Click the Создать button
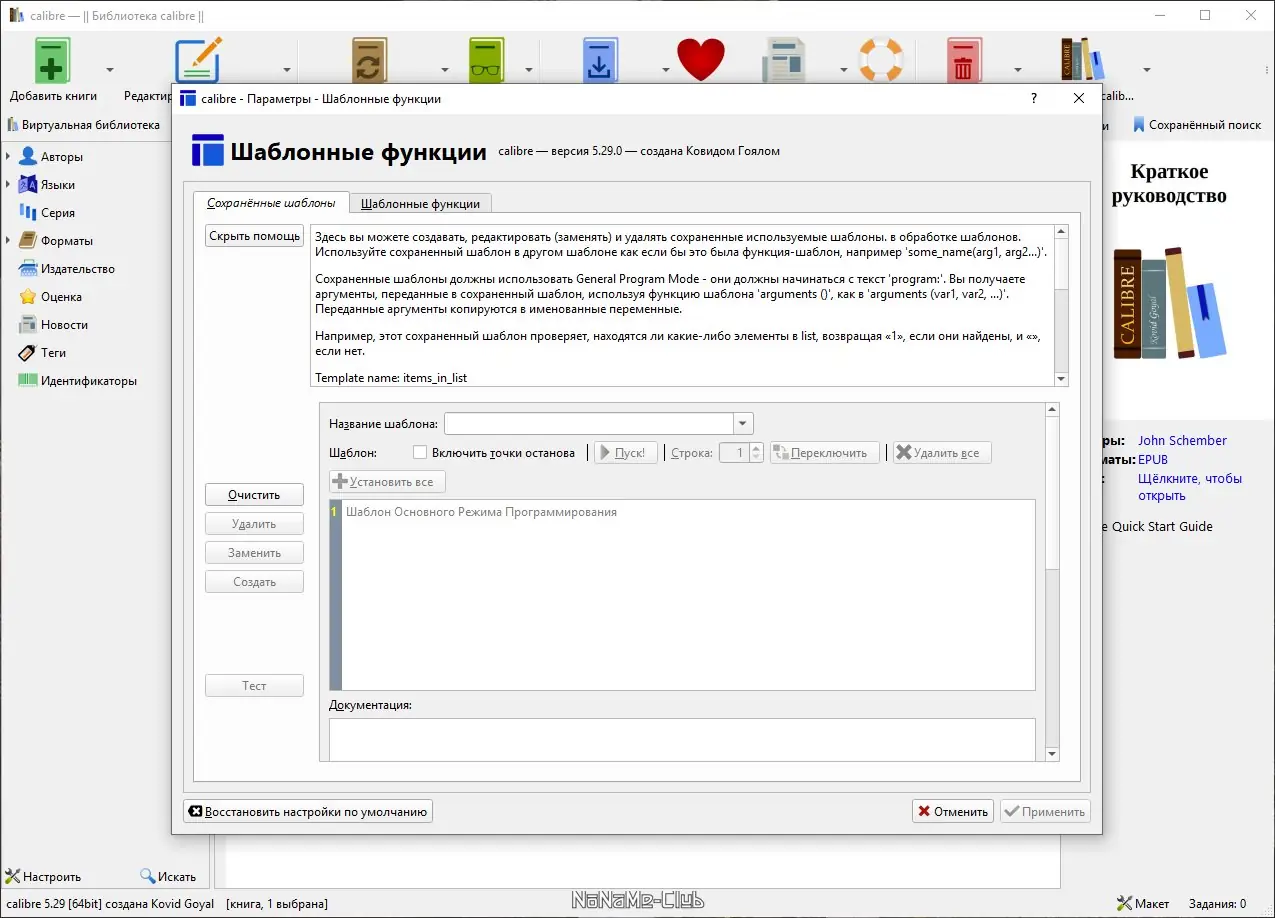 (x=255, y=582)
